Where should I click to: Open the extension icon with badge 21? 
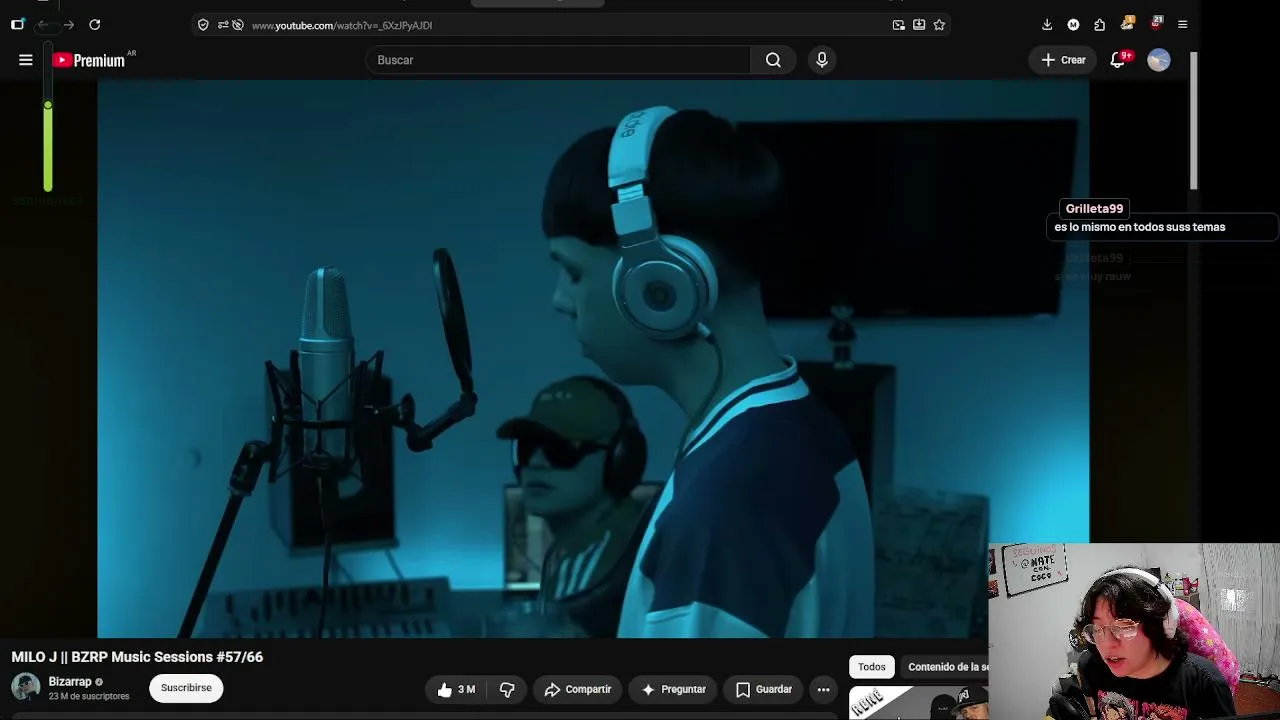[x=1156, y=23]
